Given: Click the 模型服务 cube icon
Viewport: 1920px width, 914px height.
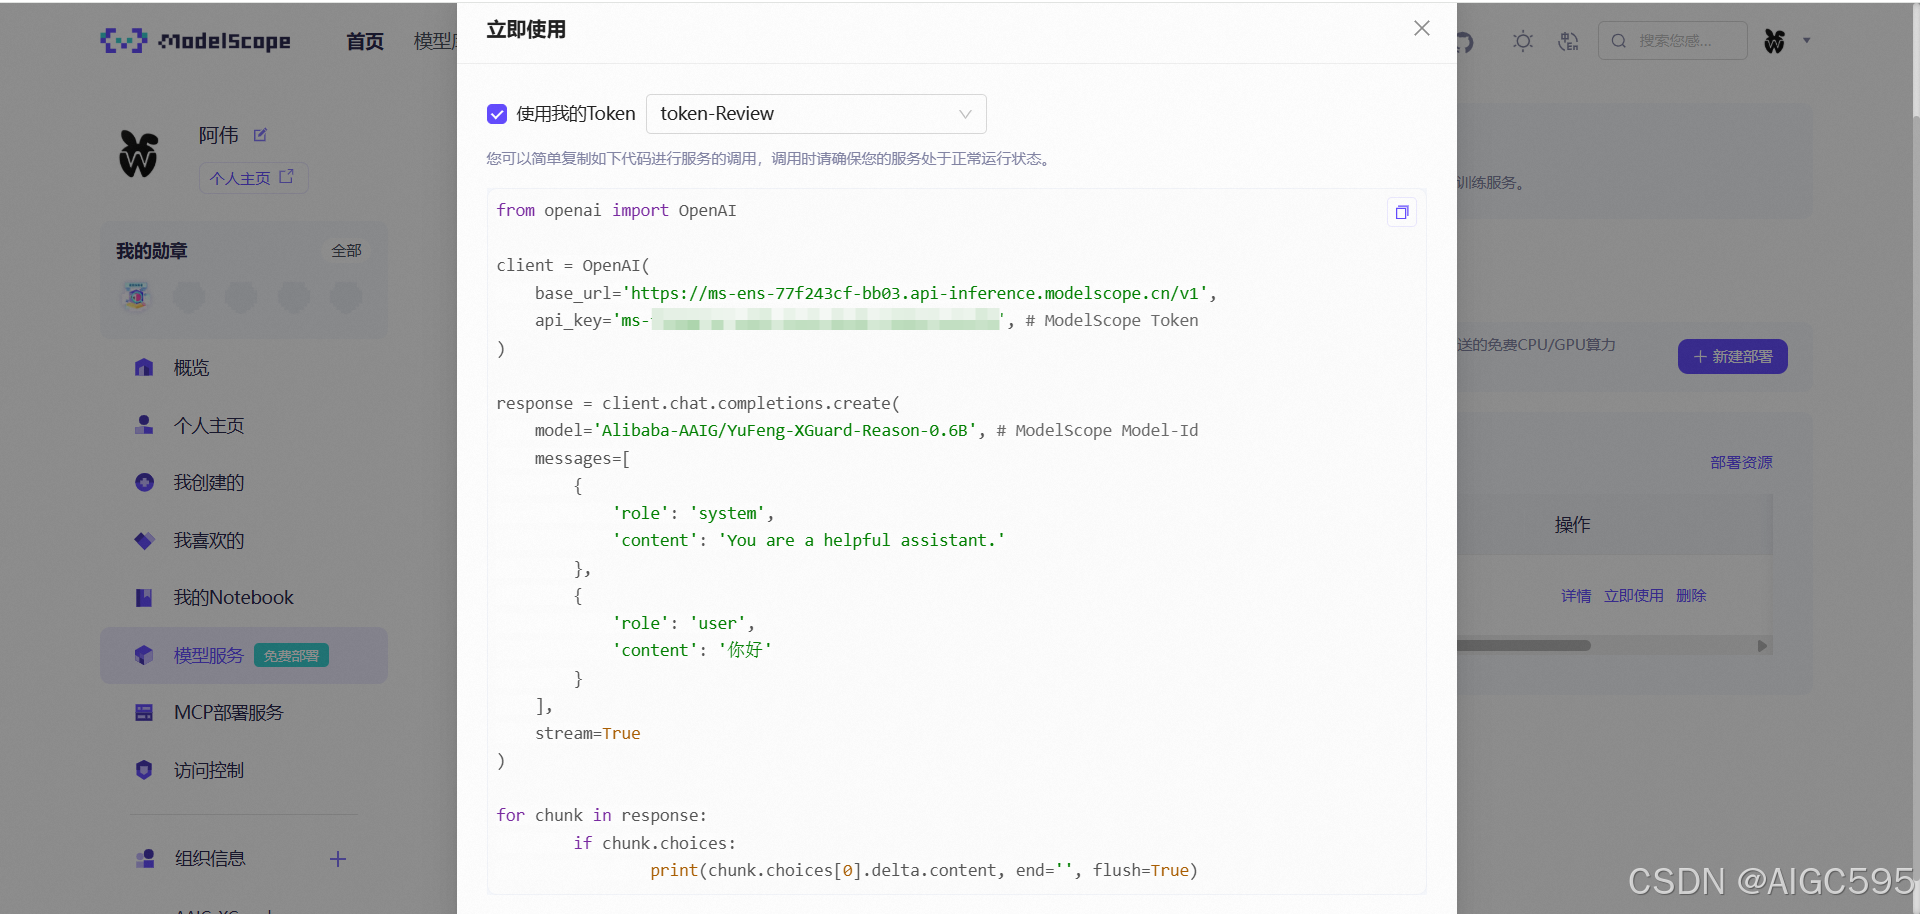Looking at the screenshot, I should coord(144,656).
